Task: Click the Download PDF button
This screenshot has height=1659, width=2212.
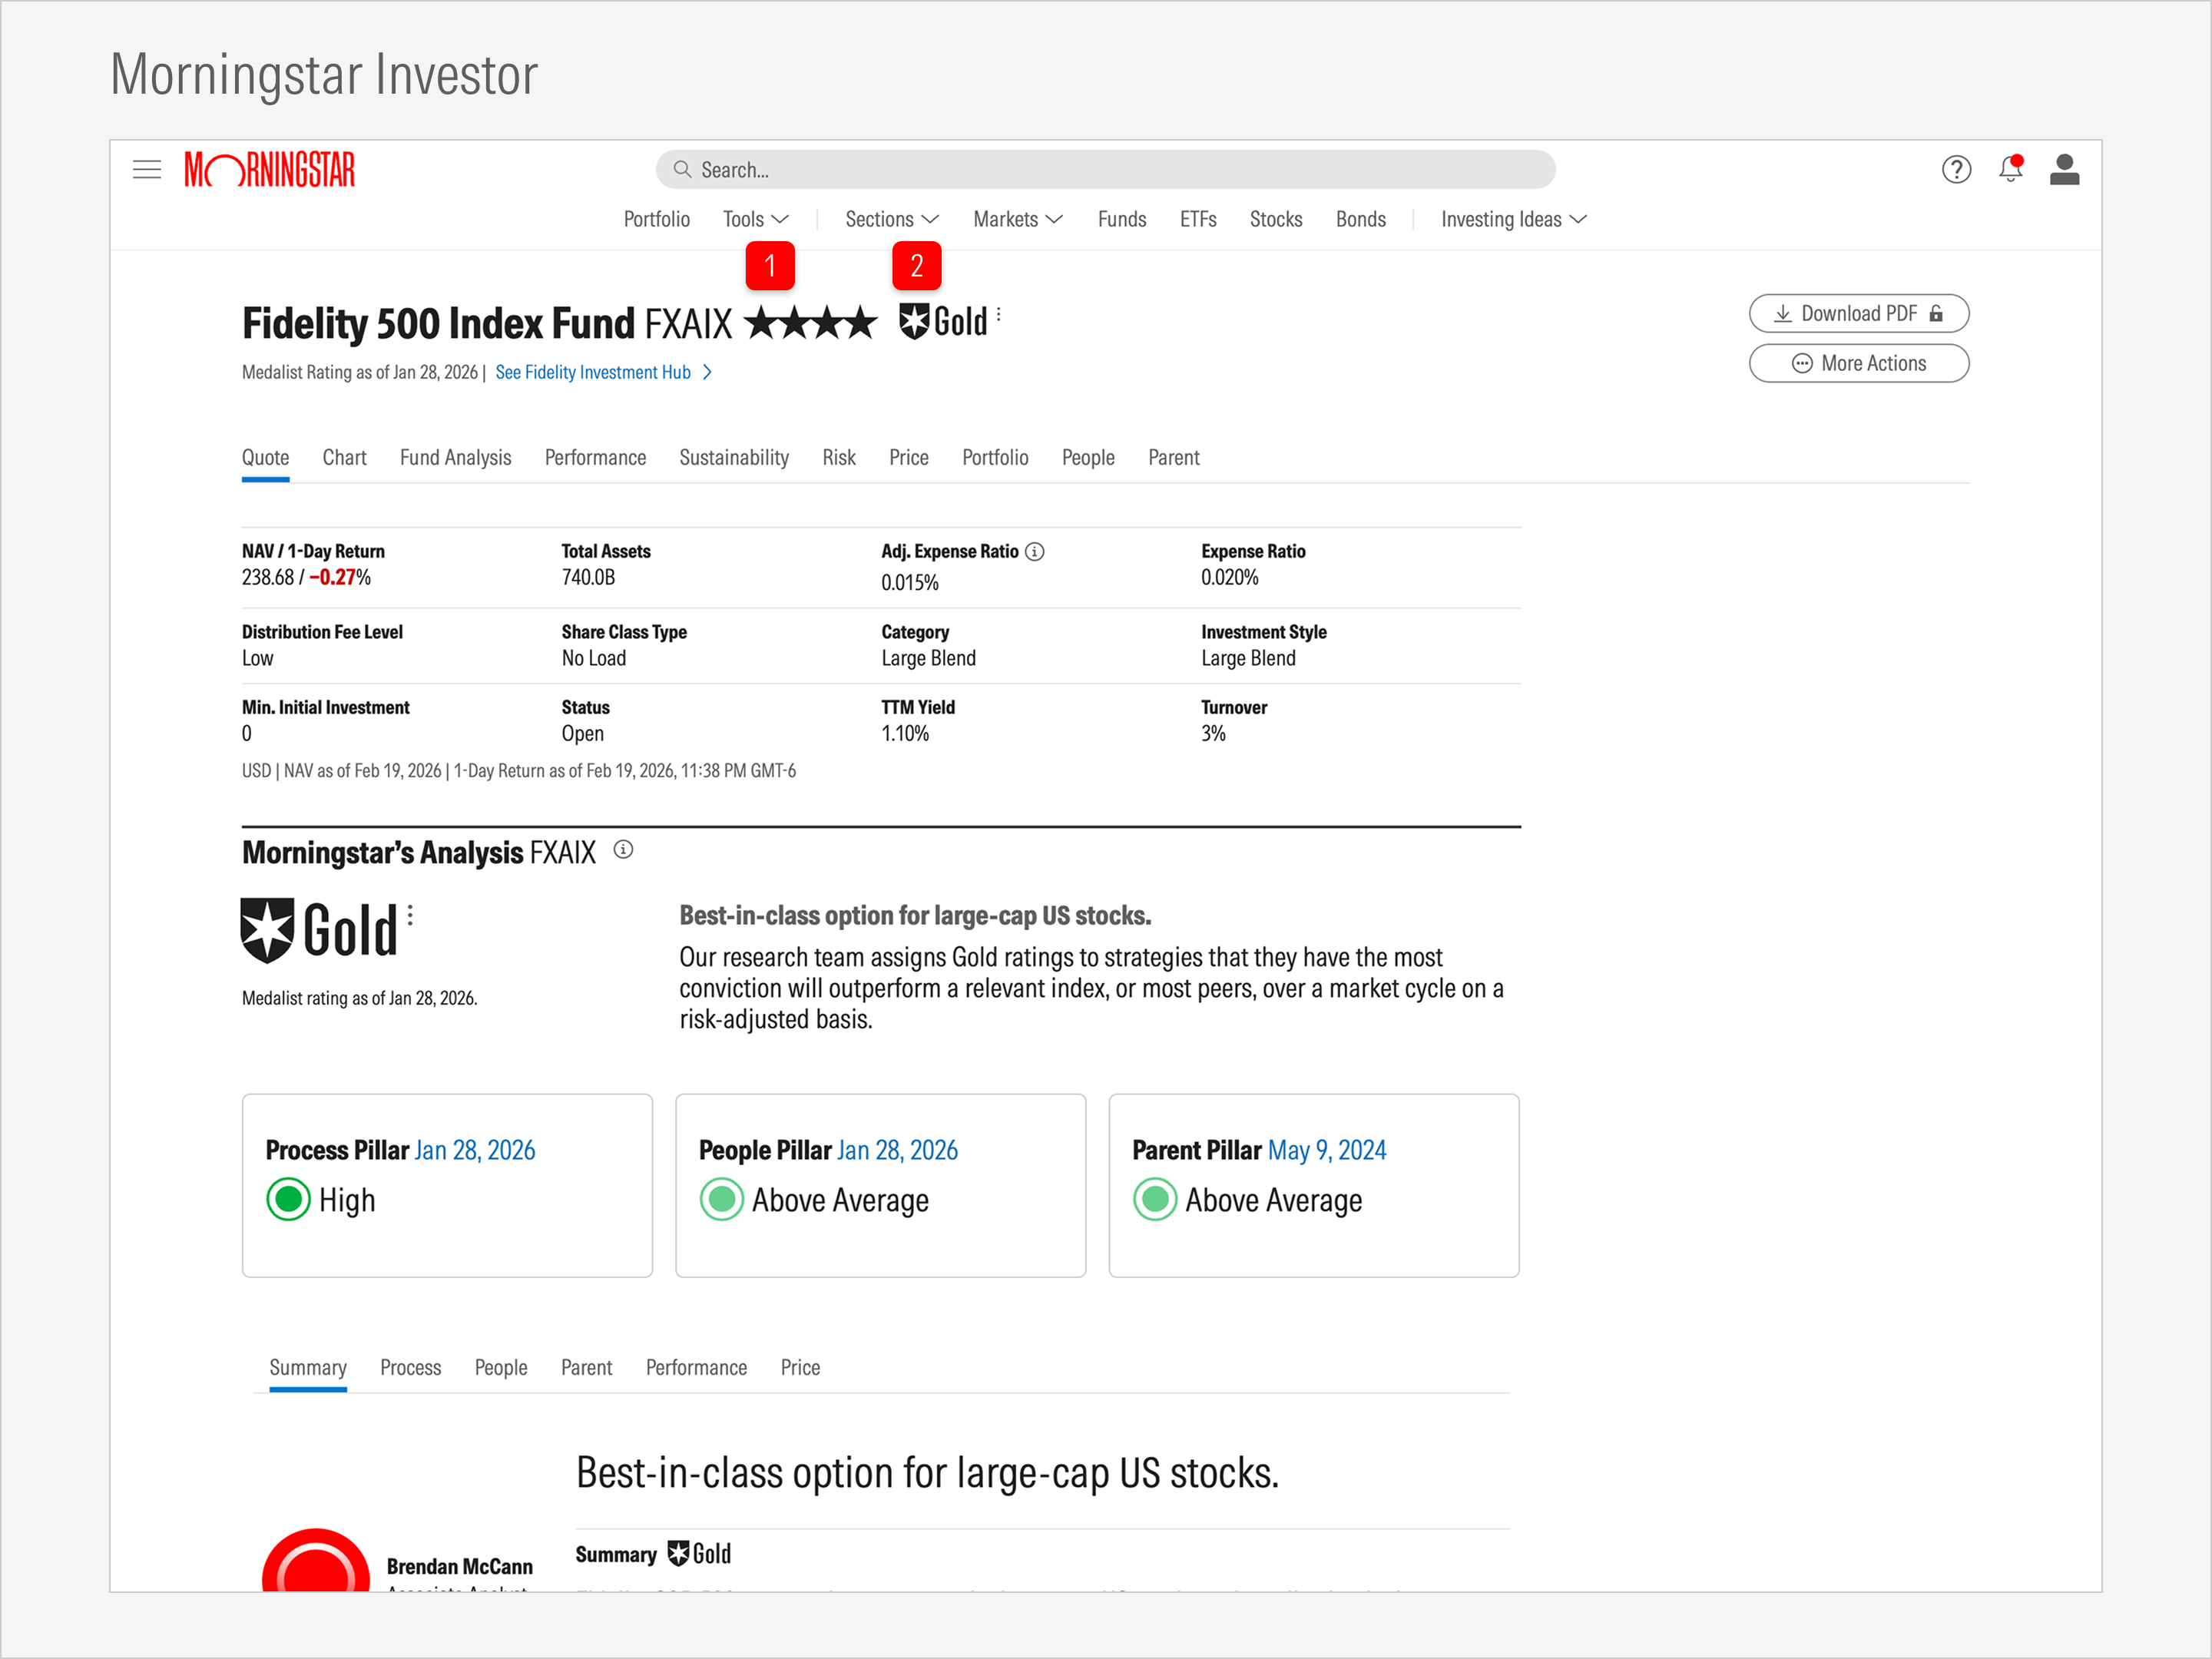Action: click(x=1859, y=314)
